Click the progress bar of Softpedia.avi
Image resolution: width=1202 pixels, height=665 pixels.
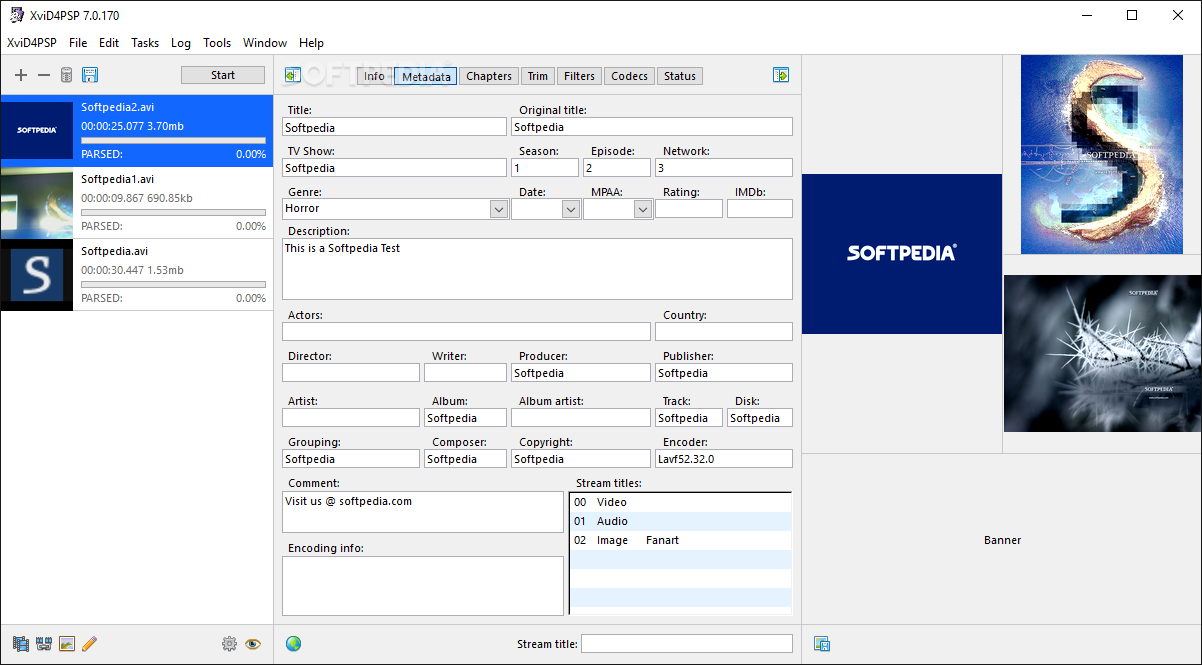pos(173,284)
